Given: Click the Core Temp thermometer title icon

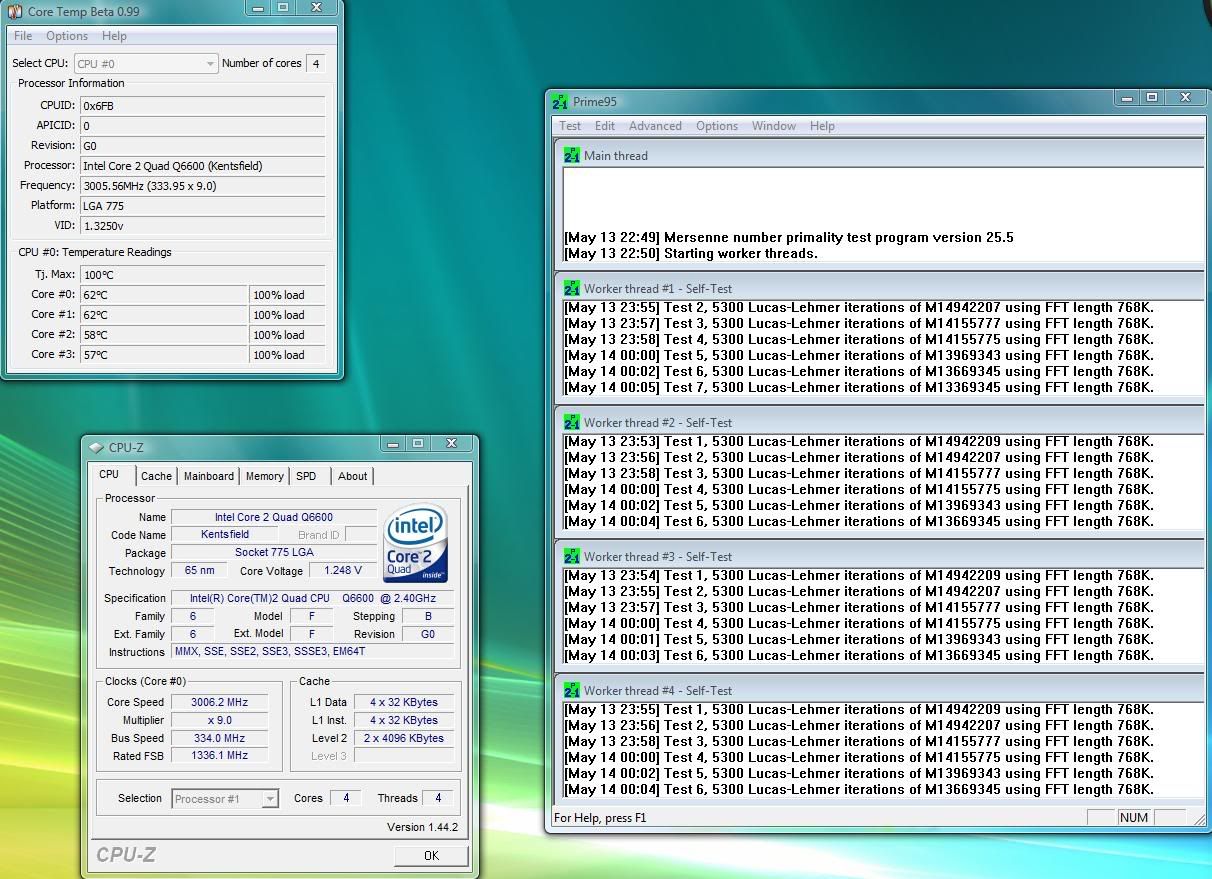Looking at the screenshot, I should pos(15,11).
